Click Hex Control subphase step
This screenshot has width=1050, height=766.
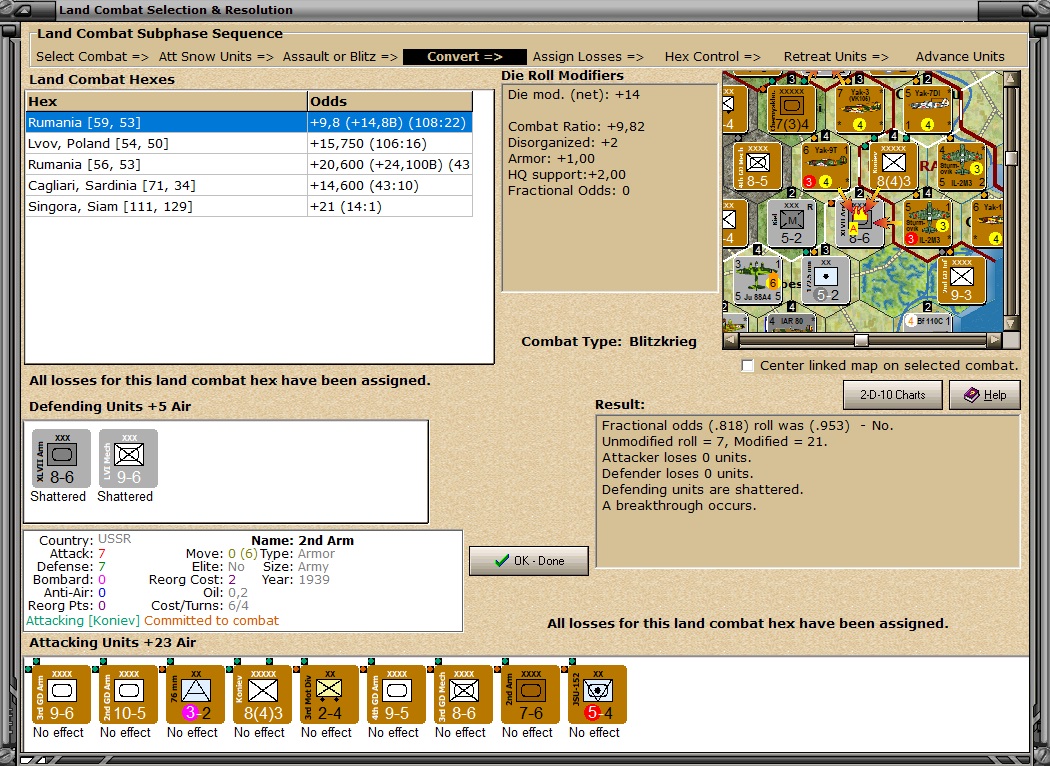712,57
